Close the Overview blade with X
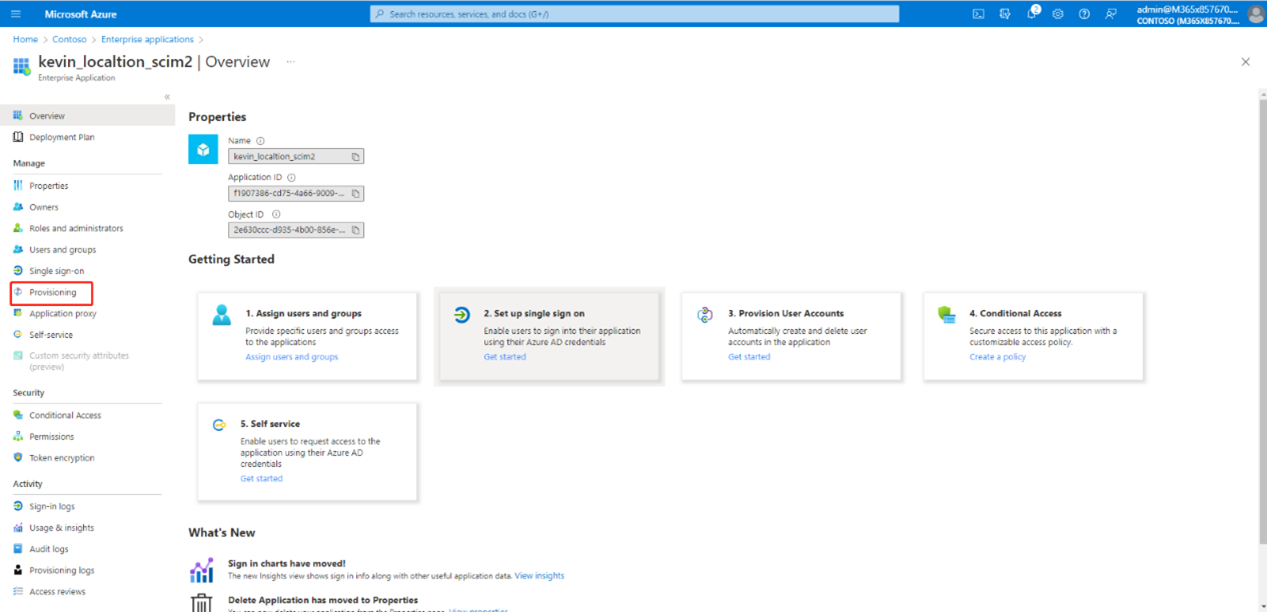Screen dimensions: 1267x612 click(1245, 62)
